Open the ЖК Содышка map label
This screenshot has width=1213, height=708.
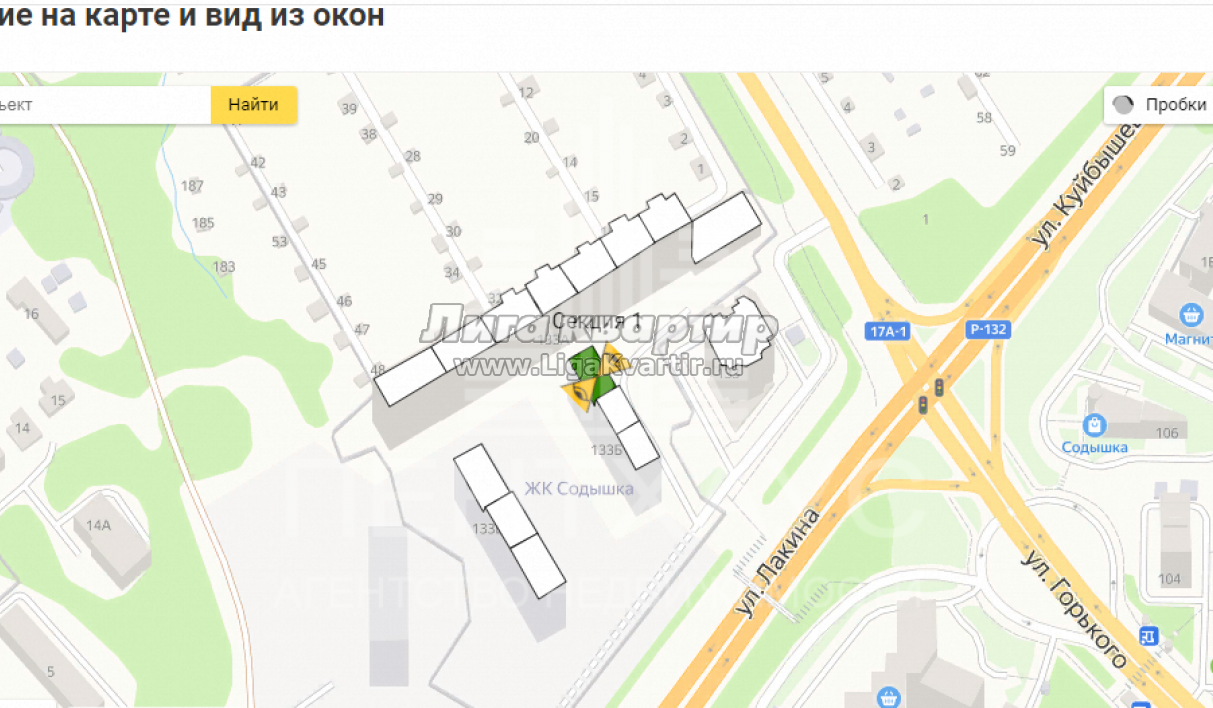coord(579,489)
